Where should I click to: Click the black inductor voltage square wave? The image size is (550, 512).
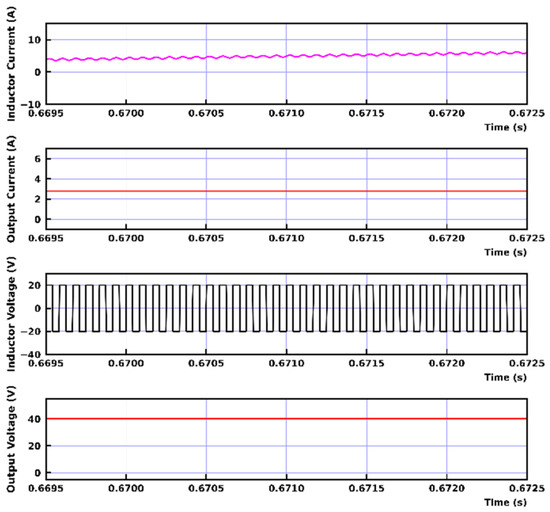pos(286,308)
